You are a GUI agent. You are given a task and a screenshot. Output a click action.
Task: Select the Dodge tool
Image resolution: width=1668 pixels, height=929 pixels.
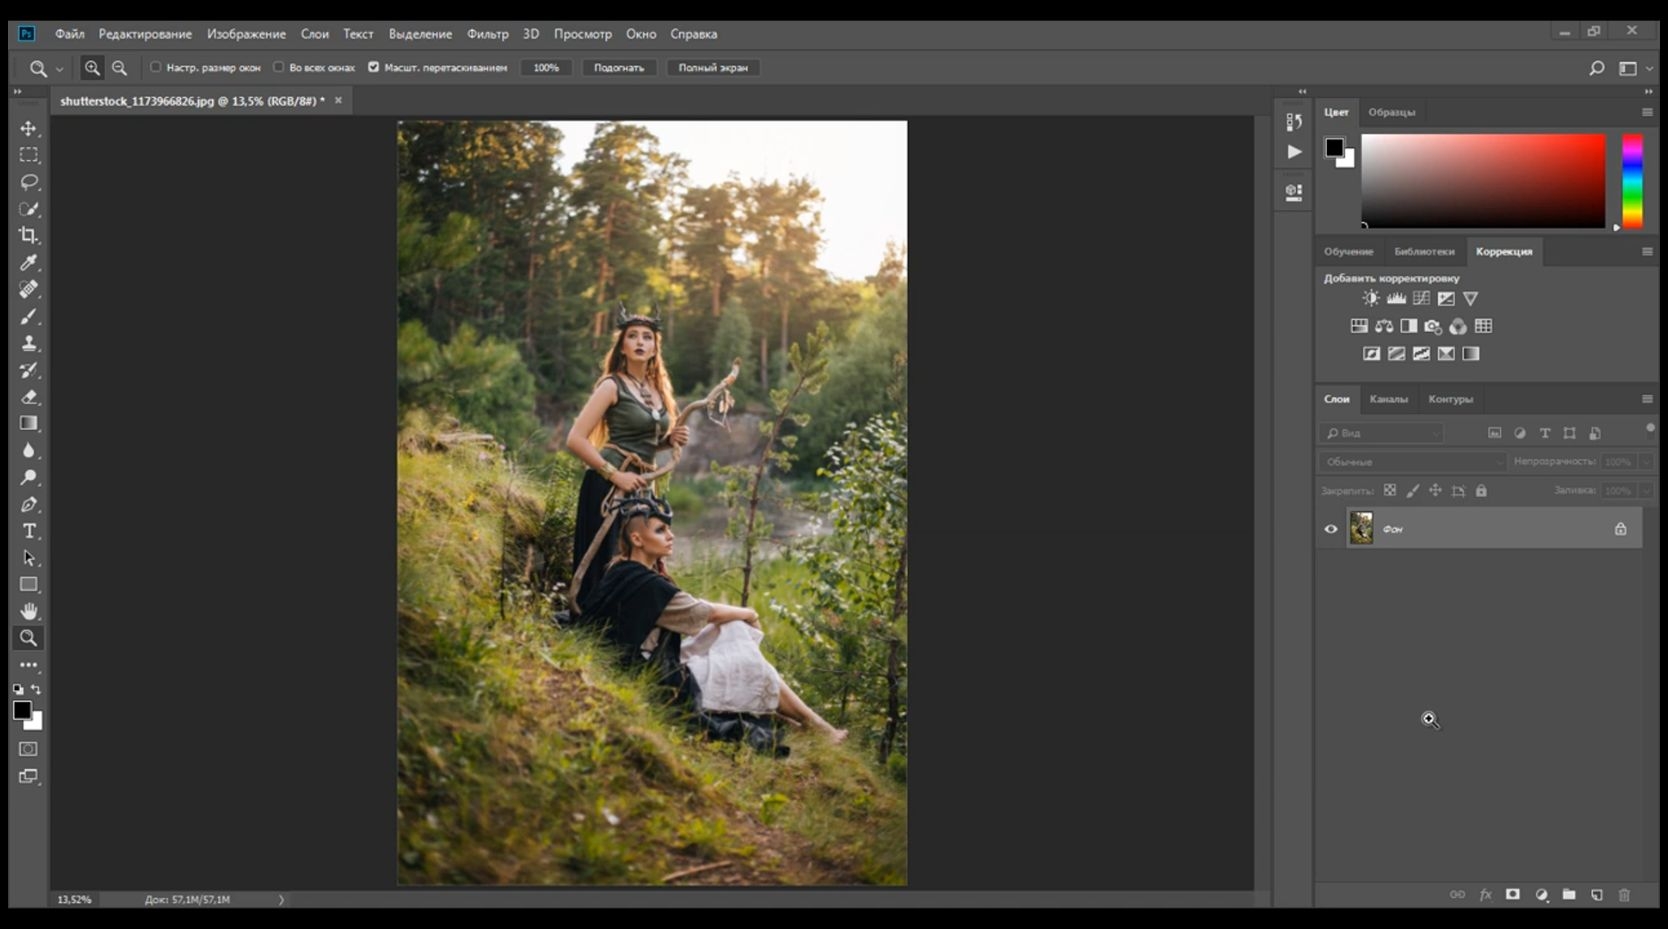(29, 477)
